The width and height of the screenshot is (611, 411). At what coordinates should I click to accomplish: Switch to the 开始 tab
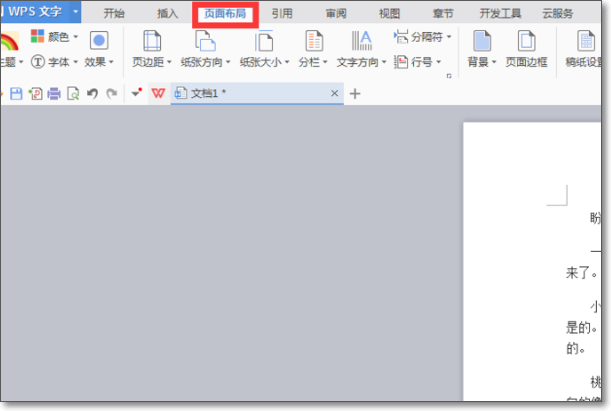tap(114, 14)
